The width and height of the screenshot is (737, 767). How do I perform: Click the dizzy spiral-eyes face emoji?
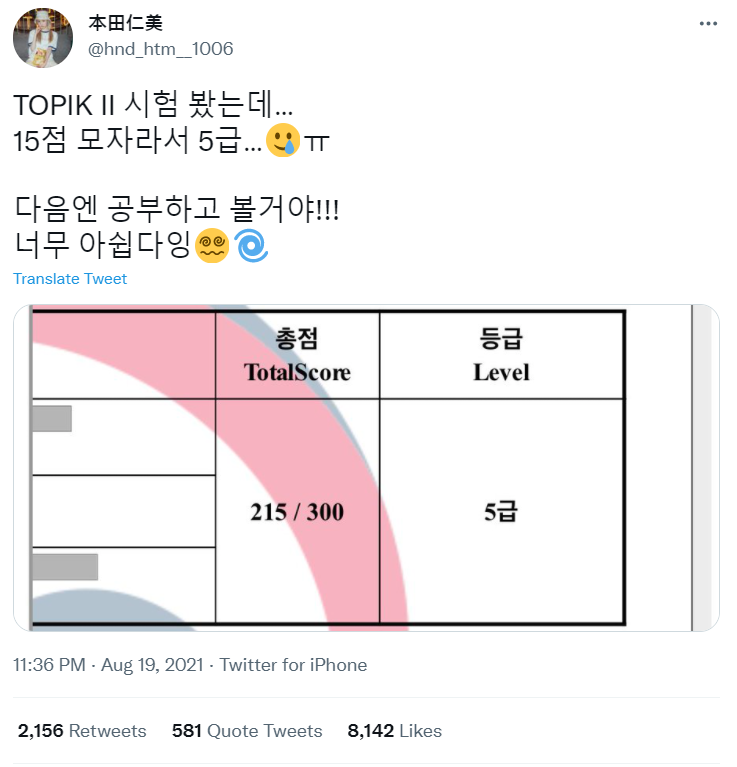coord(213,243)
